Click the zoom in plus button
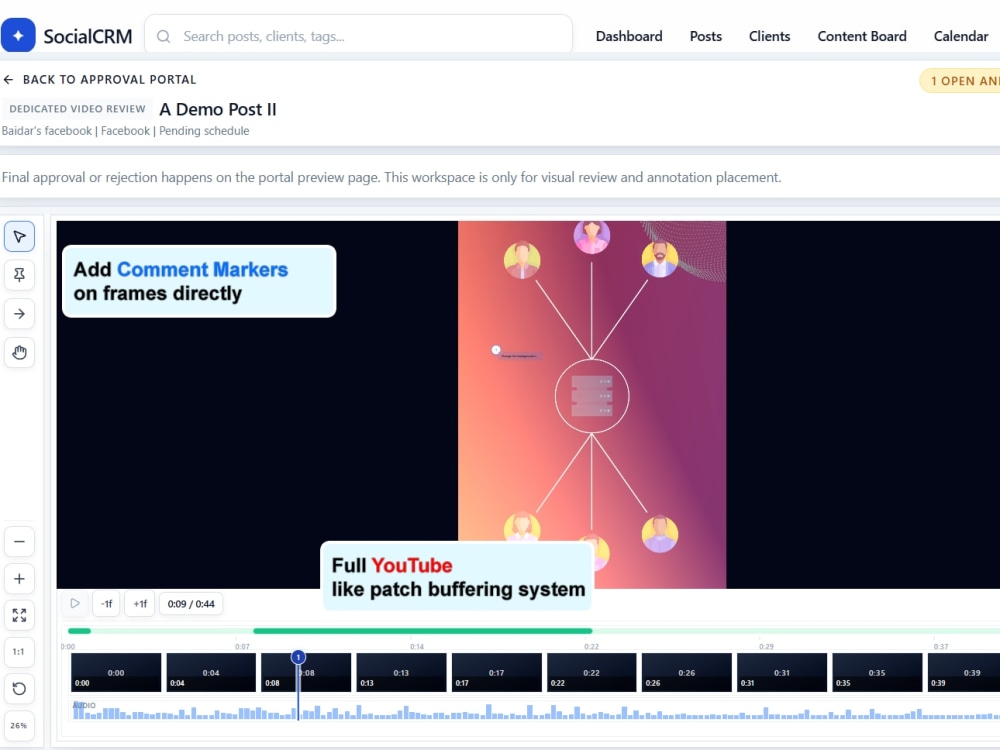Viewport: 1000px width, 750px height. pos(19,578)
